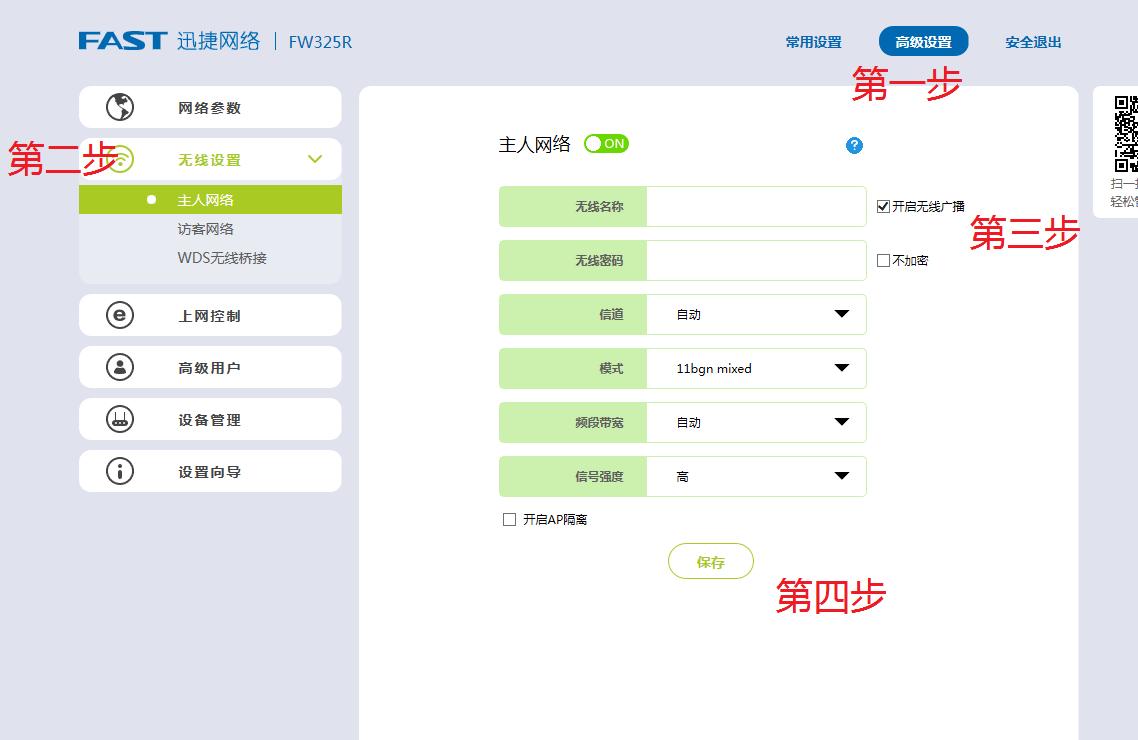Enable the 开启AP隔离 checkbox
Image resolution: width=1138 pixels, height=740 pixels.
tap(509, 518)
